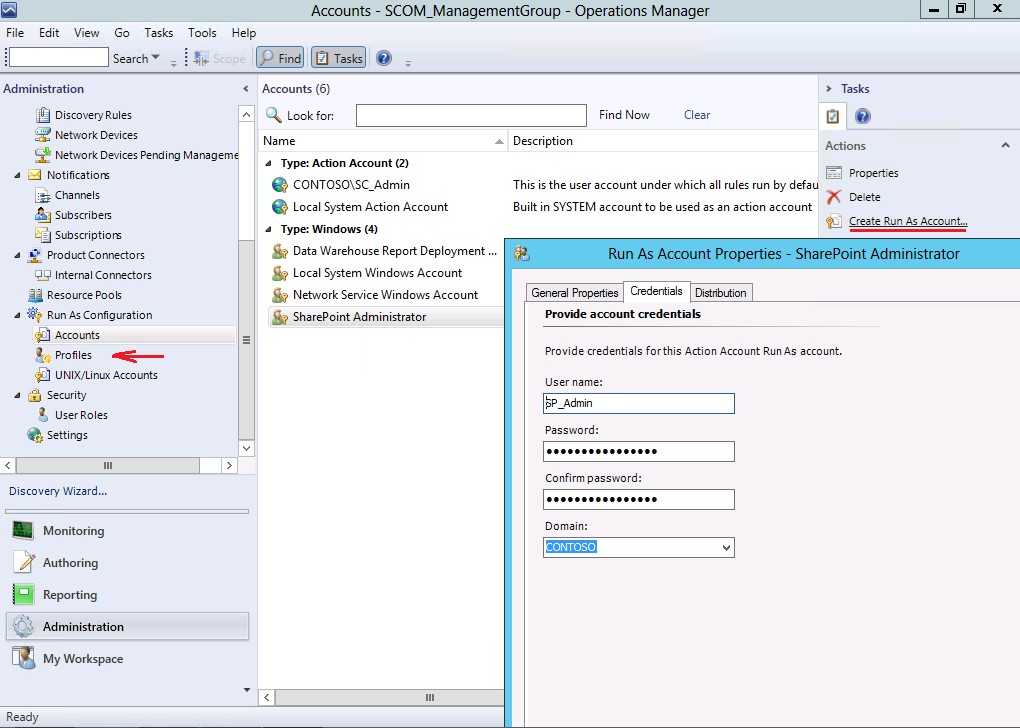The width and height of the screenshot is (1020, 728).
Task: Click the Find Now button
Action: (x=624, y=115)
